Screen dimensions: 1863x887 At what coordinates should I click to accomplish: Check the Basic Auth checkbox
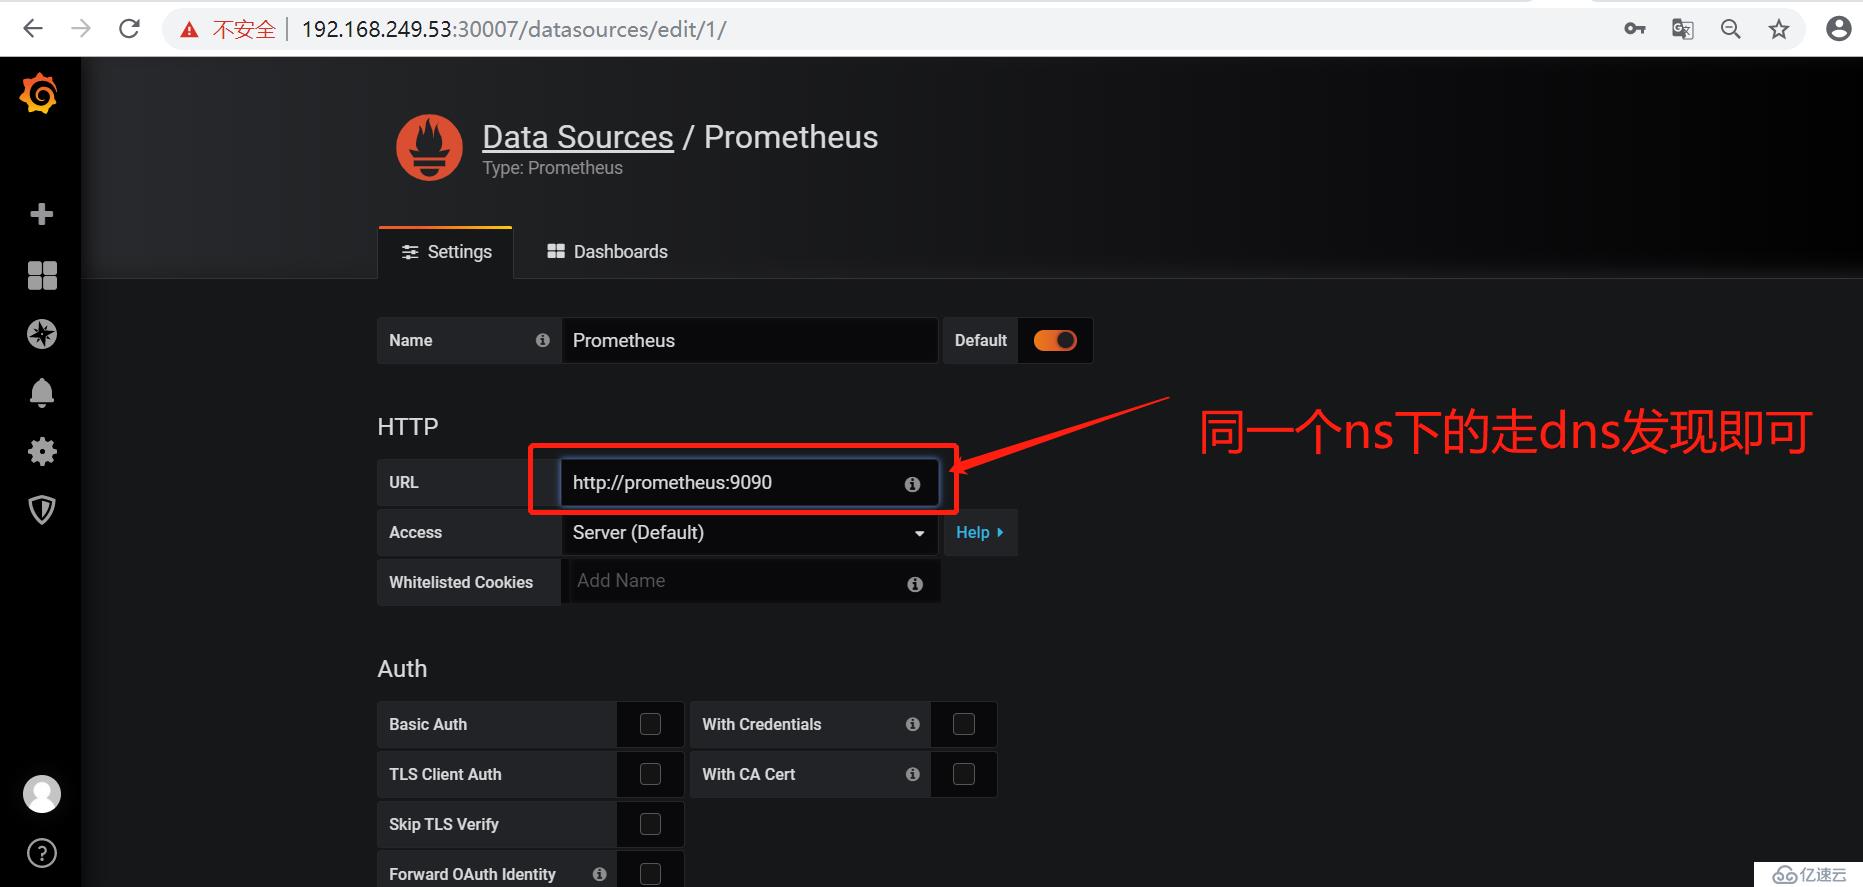point(650,724)
